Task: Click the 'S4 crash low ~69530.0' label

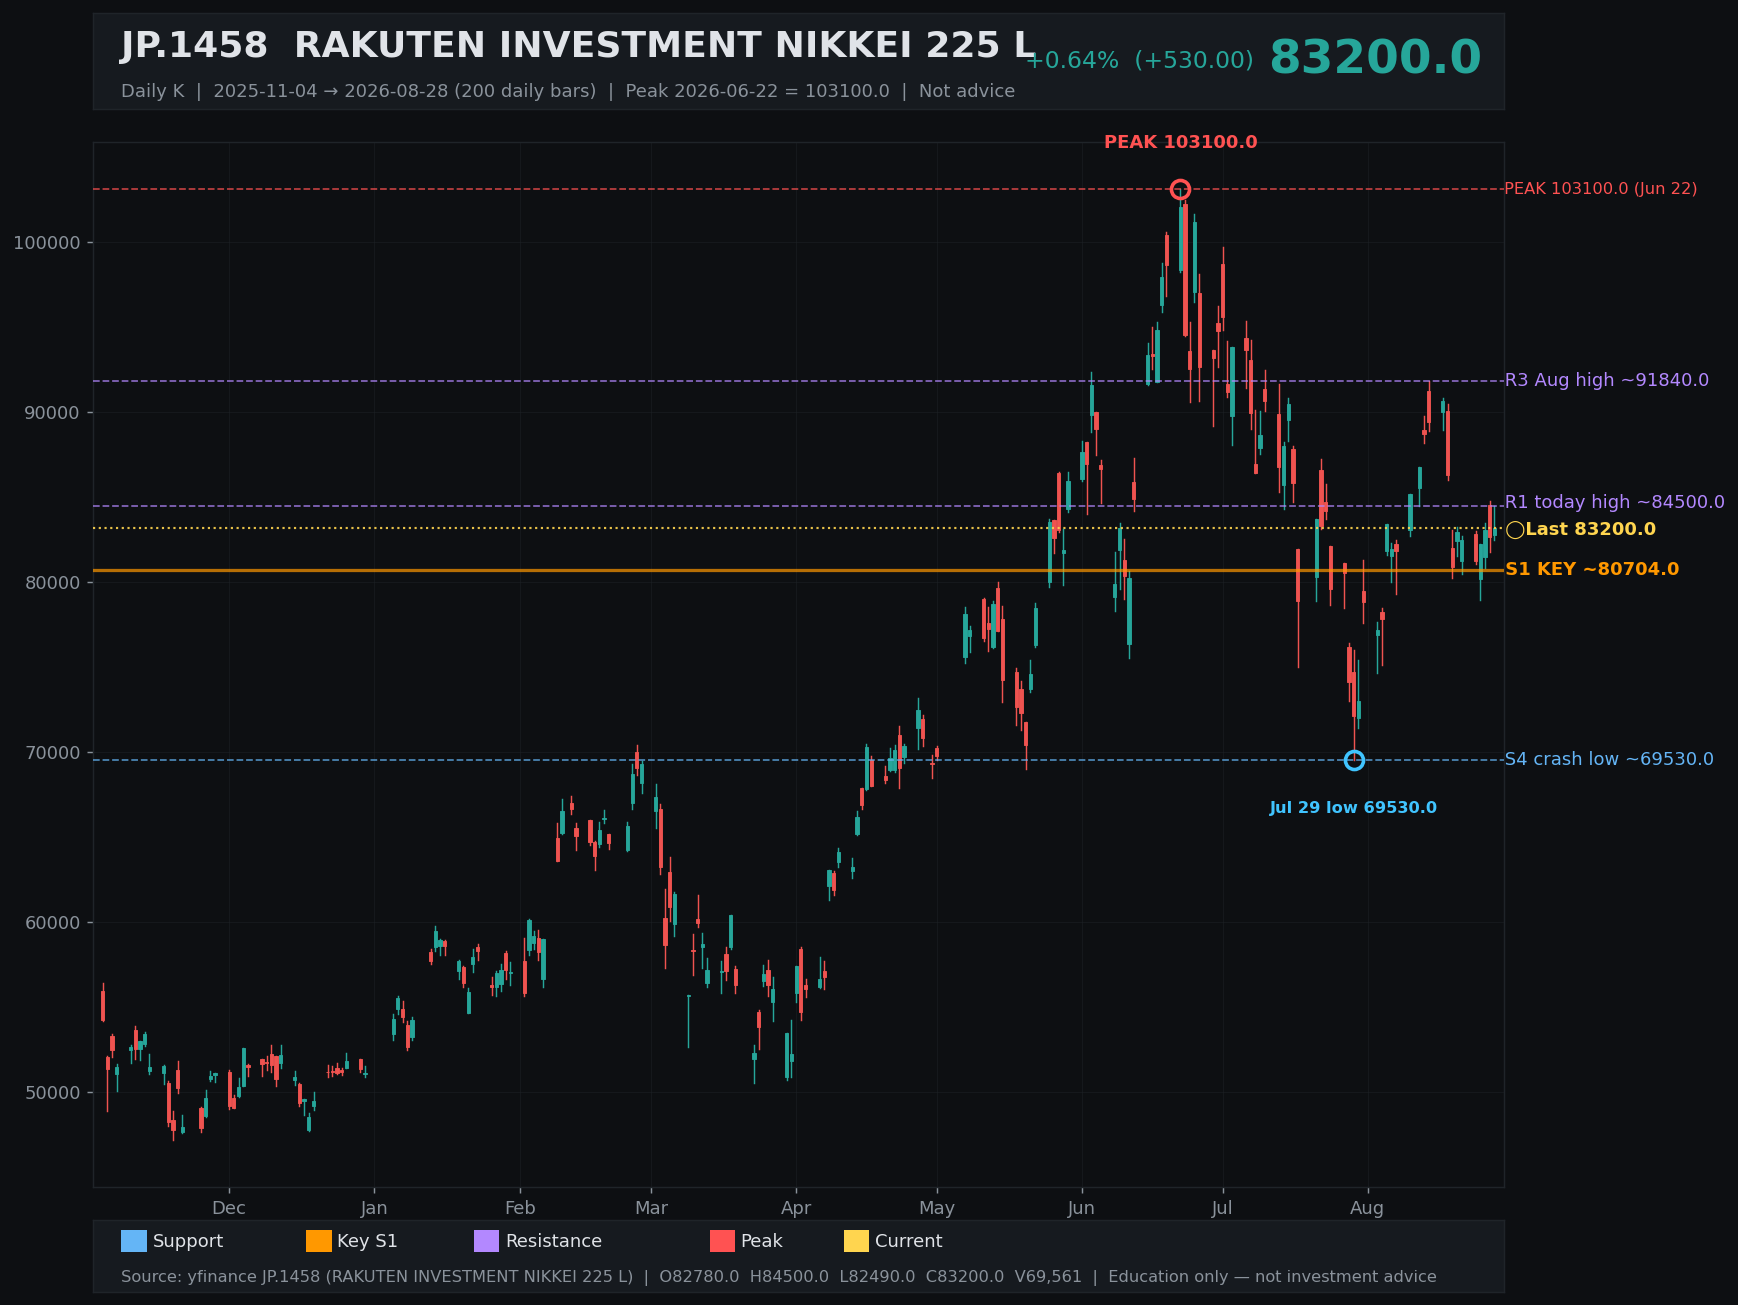Action: 1609,759
